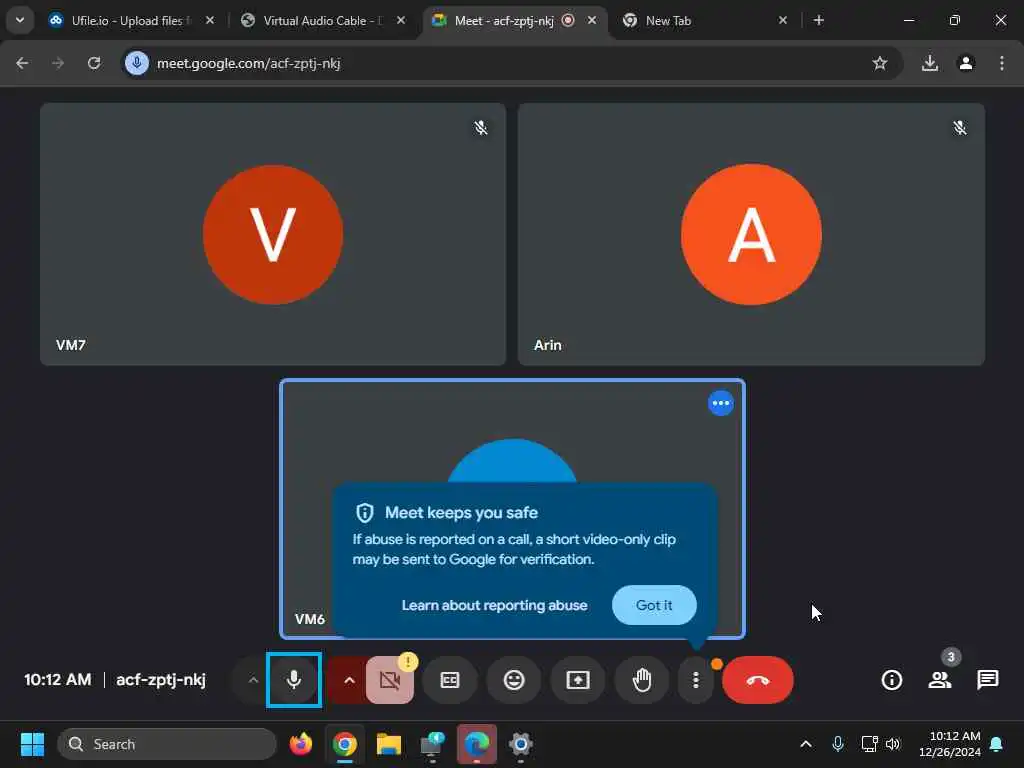
Task: Click the VM7 participant avatar
Action: (273, 234)
